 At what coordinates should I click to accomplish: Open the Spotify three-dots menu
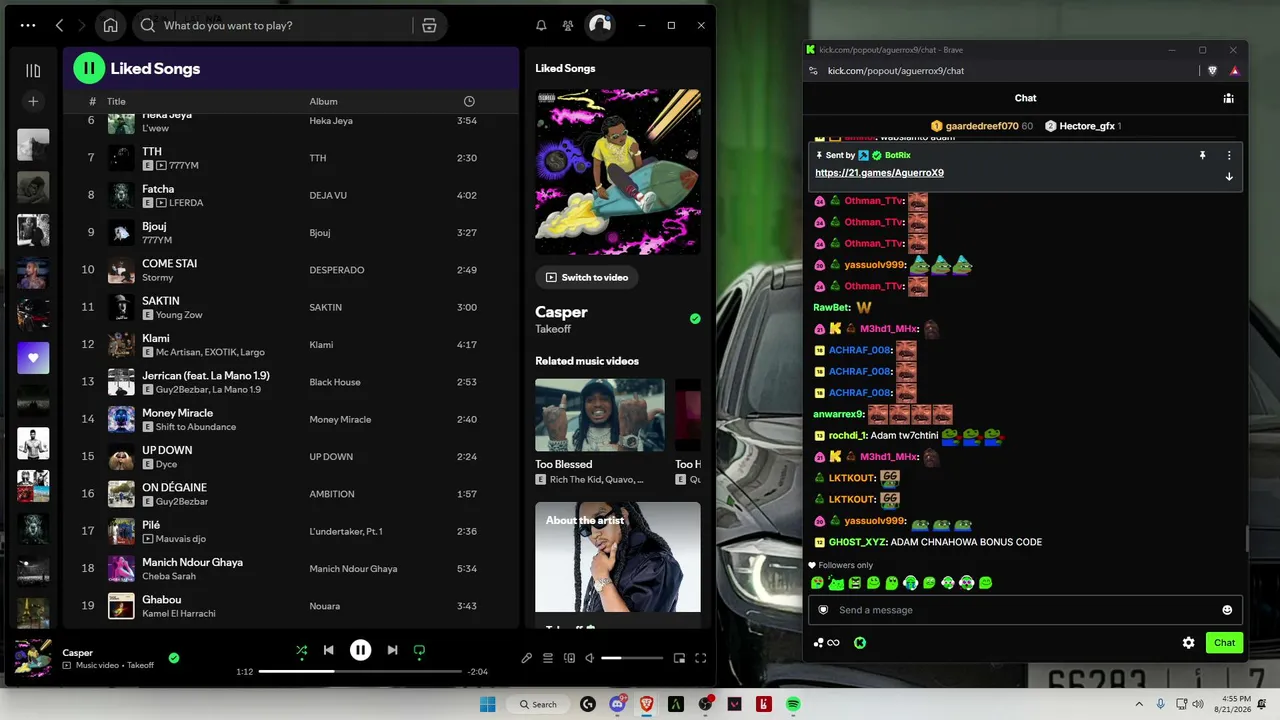pos(28,25)
